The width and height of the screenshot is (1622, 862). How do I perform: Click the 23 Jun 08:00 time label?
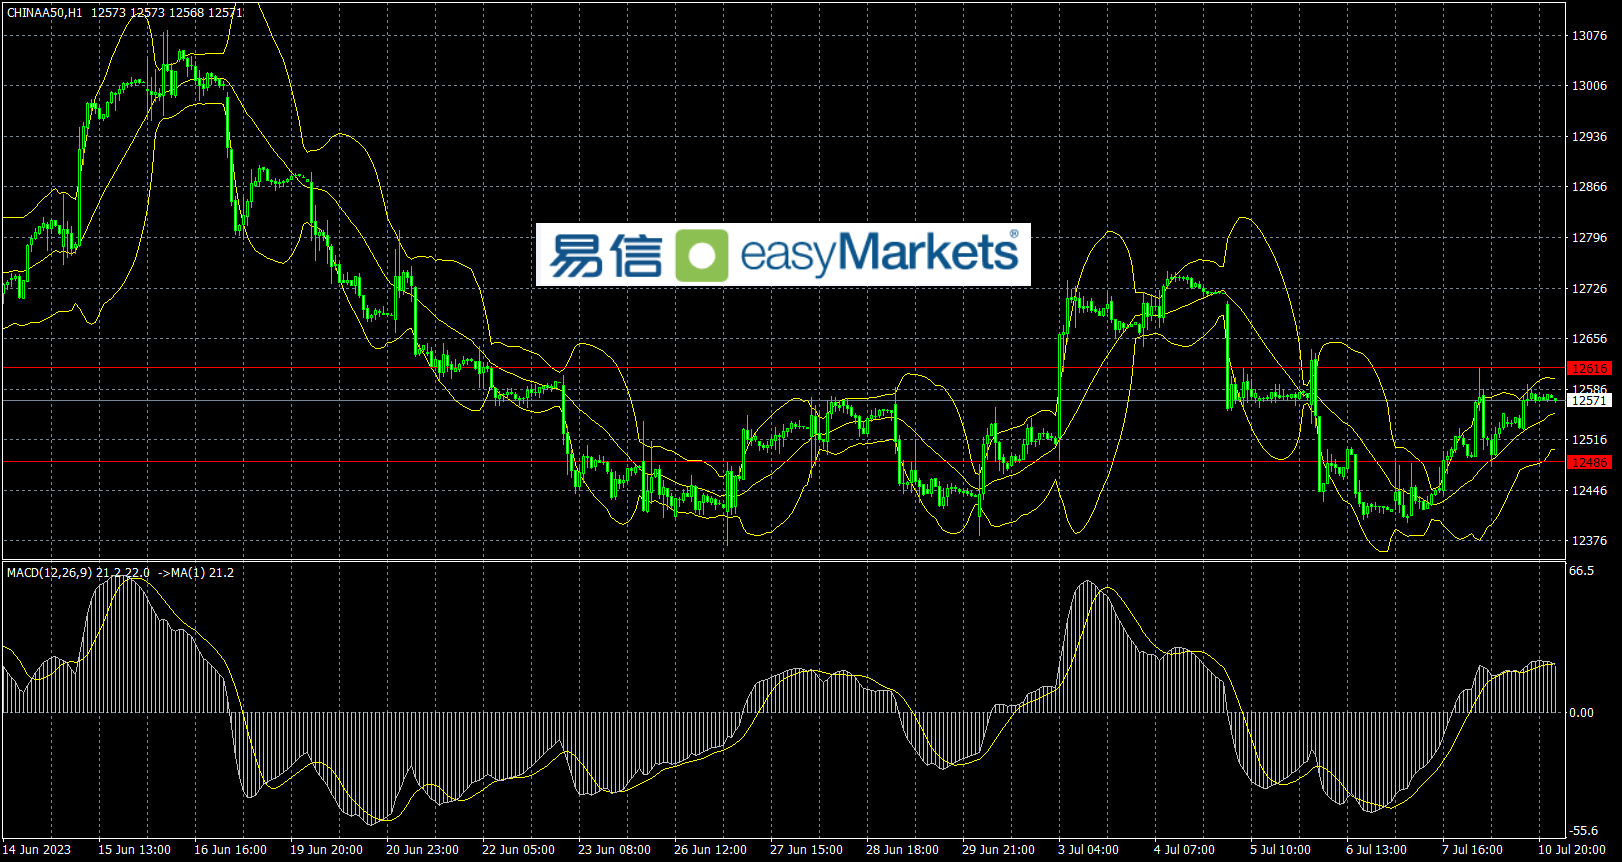tap(614, 850)
